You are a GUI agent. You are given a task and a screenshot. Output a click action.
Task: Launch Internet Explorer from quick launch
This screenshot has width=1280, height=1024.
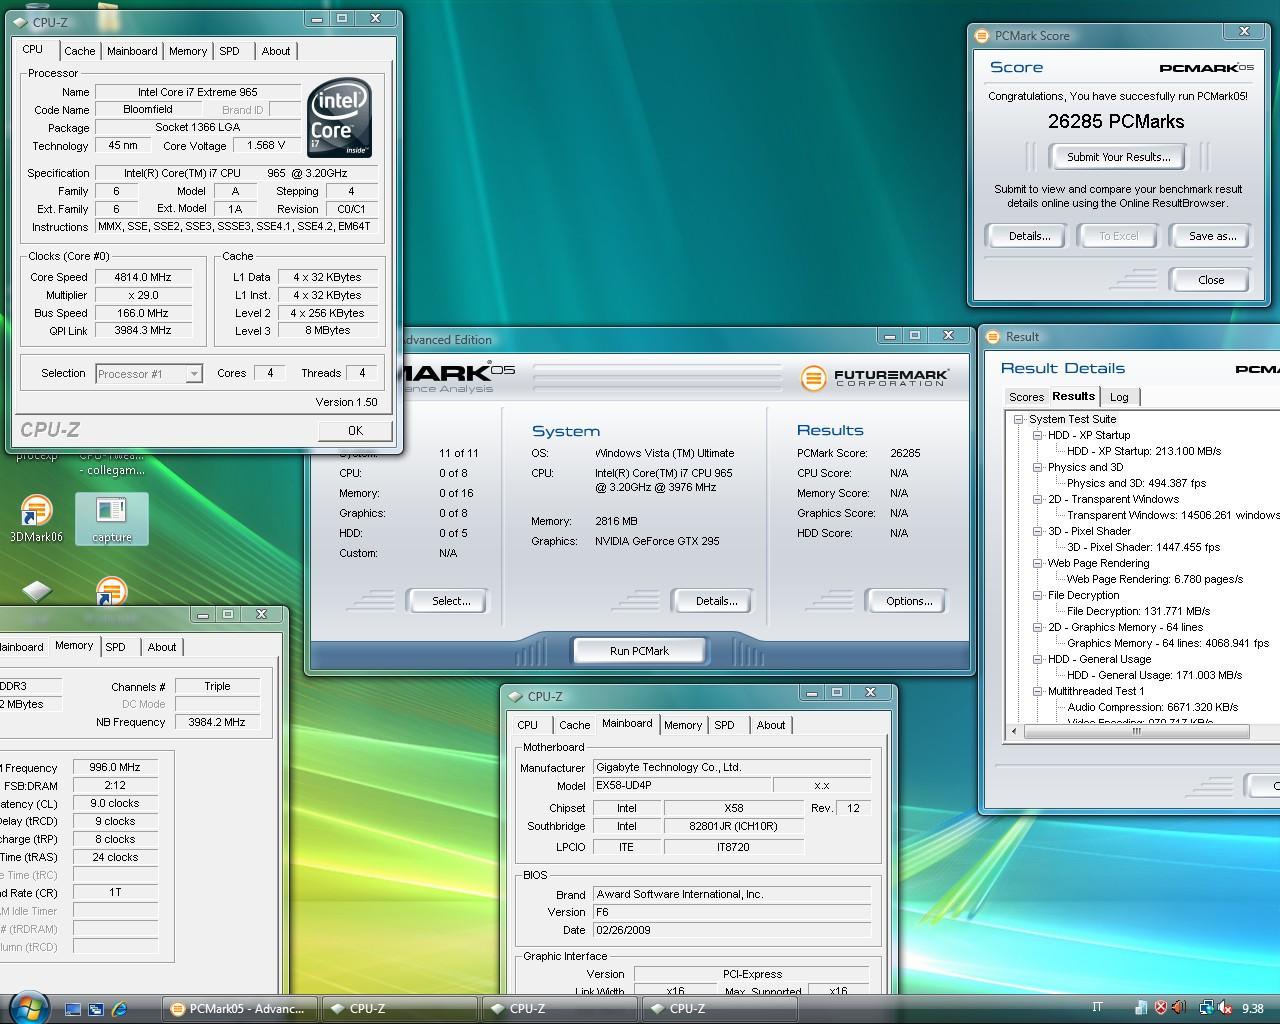(120, 1009)
